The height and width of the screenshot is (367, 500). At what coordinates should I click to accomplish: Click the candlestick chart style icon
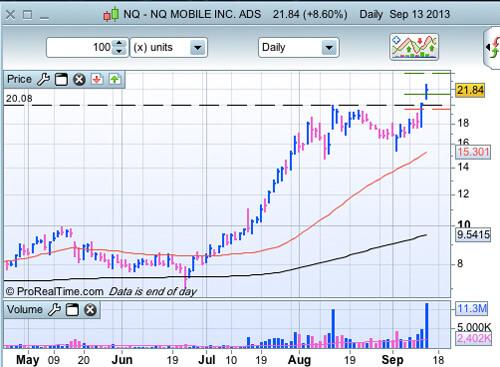tap(111, 14)
